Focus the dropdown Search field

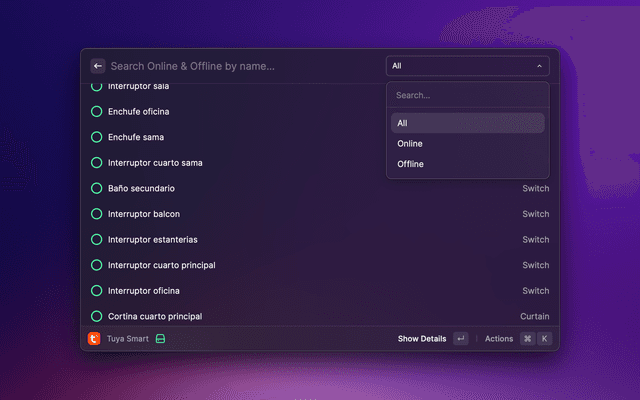pyautogui.click(x=467, y=96)
